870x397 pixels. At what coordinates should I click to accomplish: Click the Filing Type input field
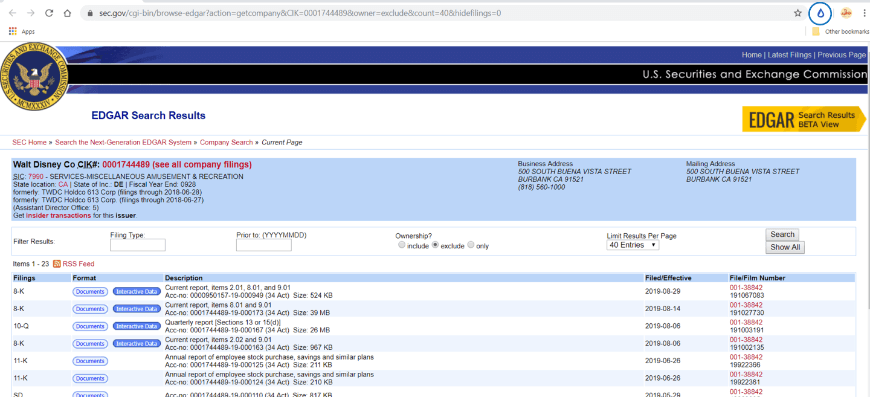click(x=138, y=245)
